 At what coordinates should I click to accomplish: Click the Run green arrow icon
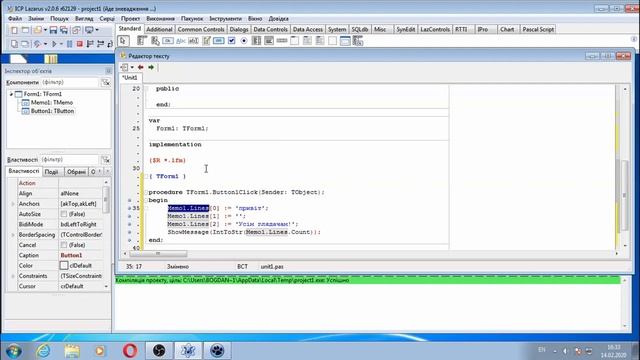click(x=54, y=44)
